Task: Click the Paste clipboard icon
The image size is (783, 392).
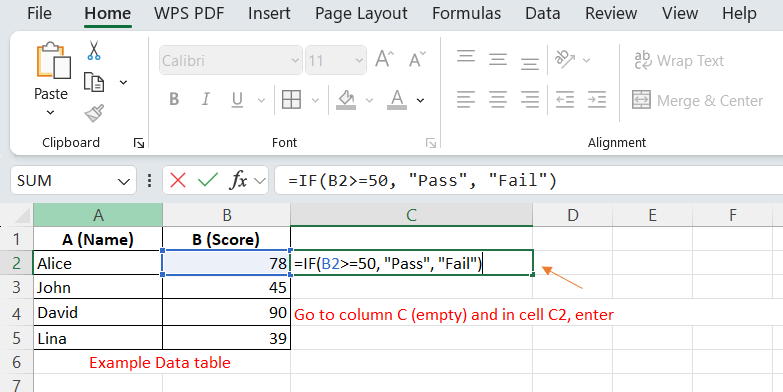Action: tap(53, 61)
